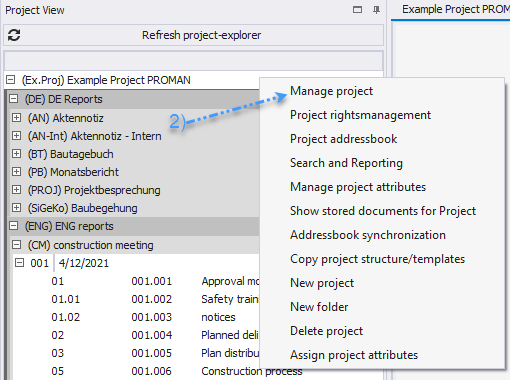510x380 pixels.
Task: Switch to Example Project PROM tab
Action: coord(455,9)
